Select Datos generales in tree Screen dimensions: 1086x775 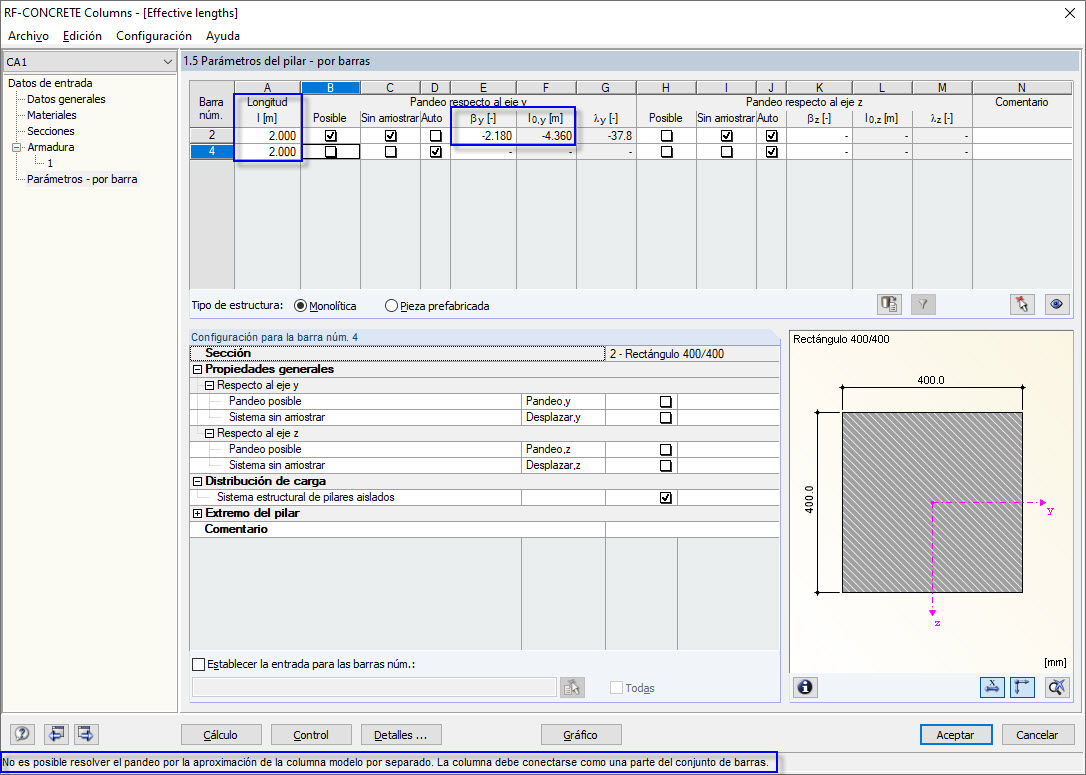[x=66, y=99]
